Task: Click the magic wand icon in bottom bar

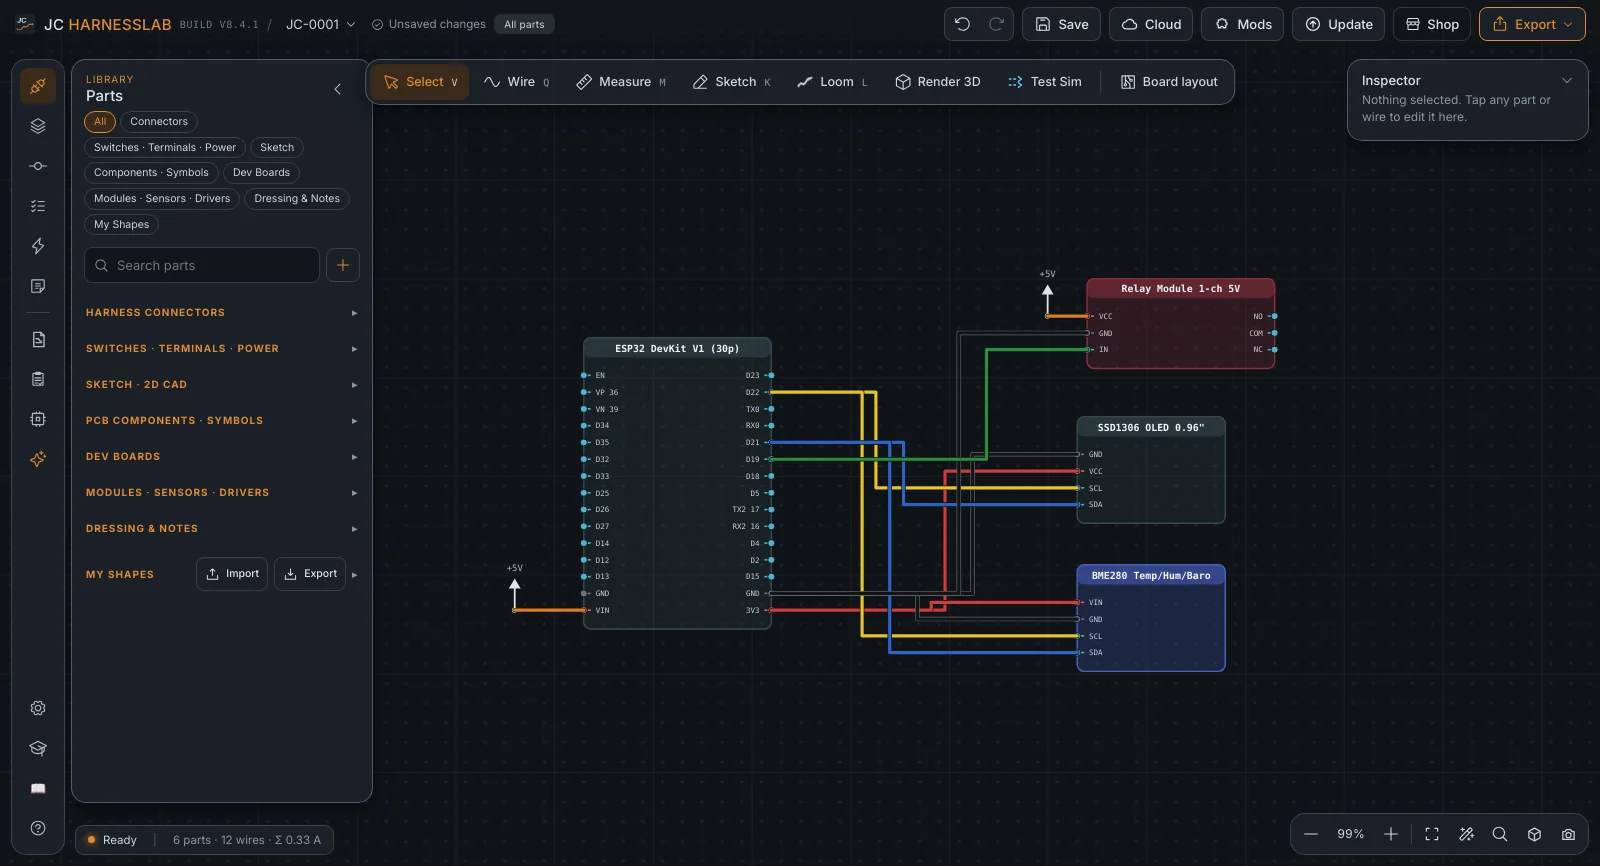Action: [x=1466, y=834]
